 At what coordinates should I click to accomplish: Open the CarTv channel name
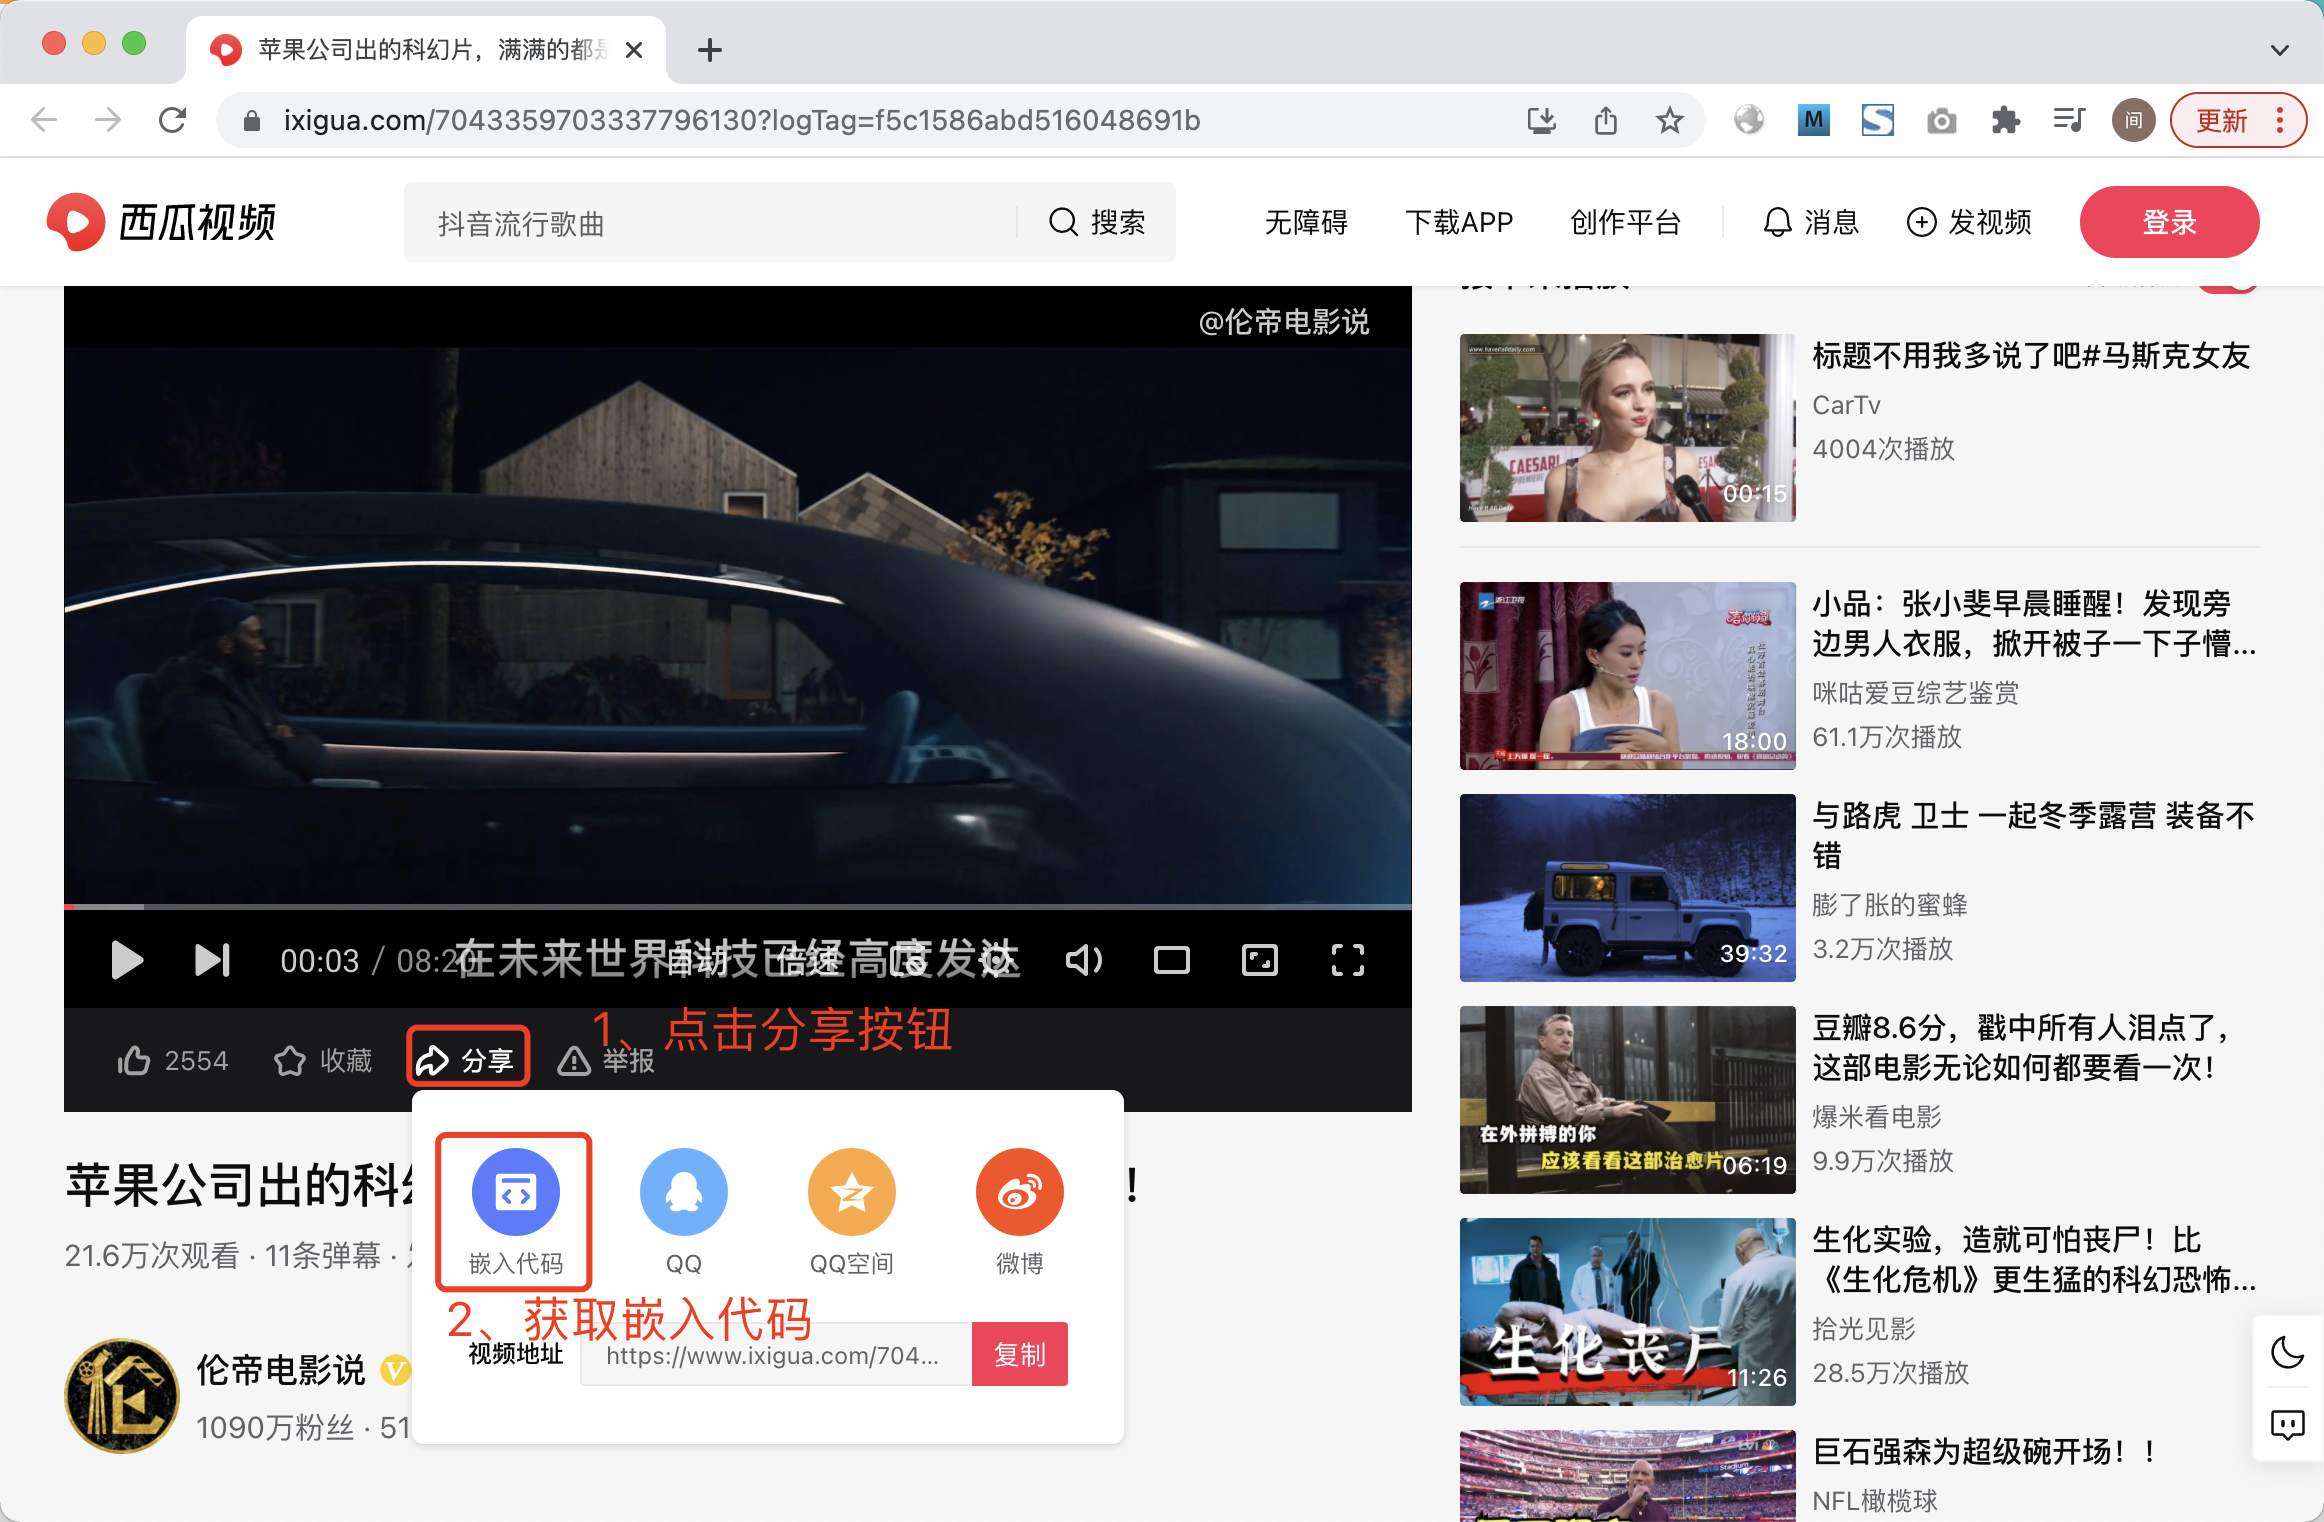[x=1846, y=405]
